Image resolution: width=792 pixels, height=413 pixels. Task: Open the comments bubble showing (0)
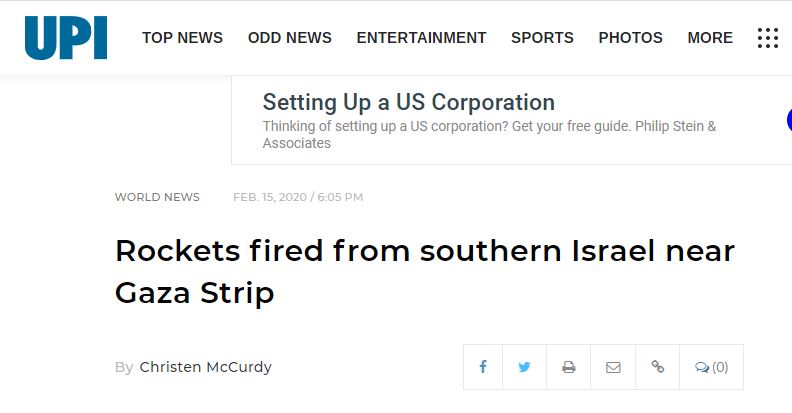click(712, 367)
